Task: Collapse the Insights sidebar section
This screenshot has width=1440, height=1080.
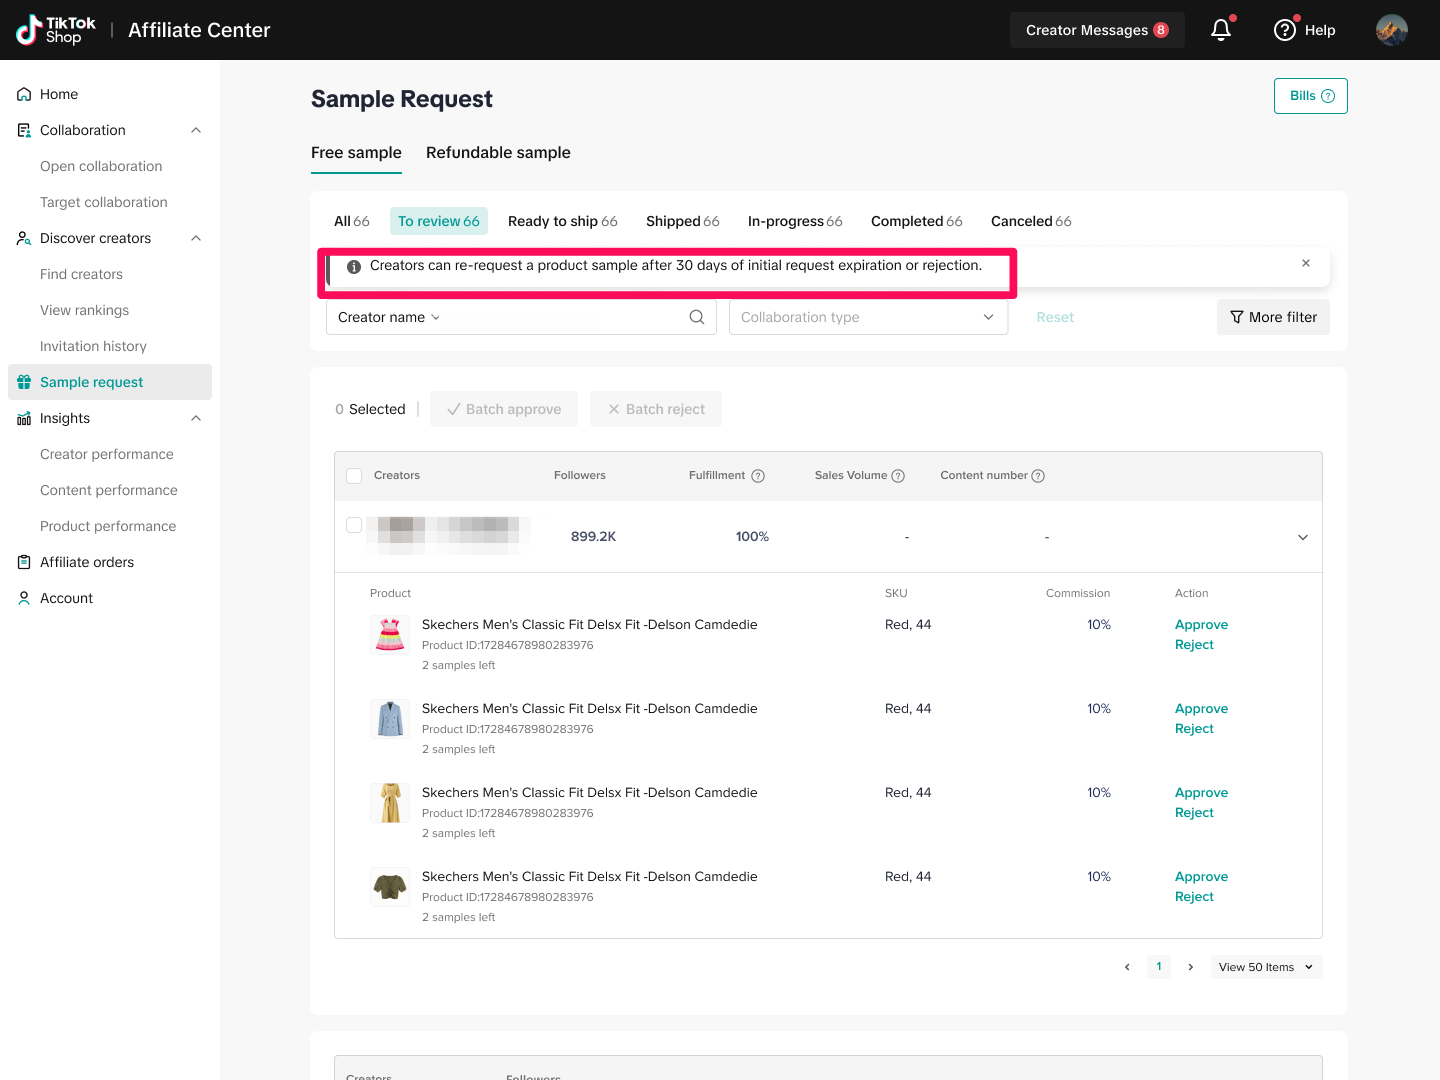Action: (x=196, y=418)
